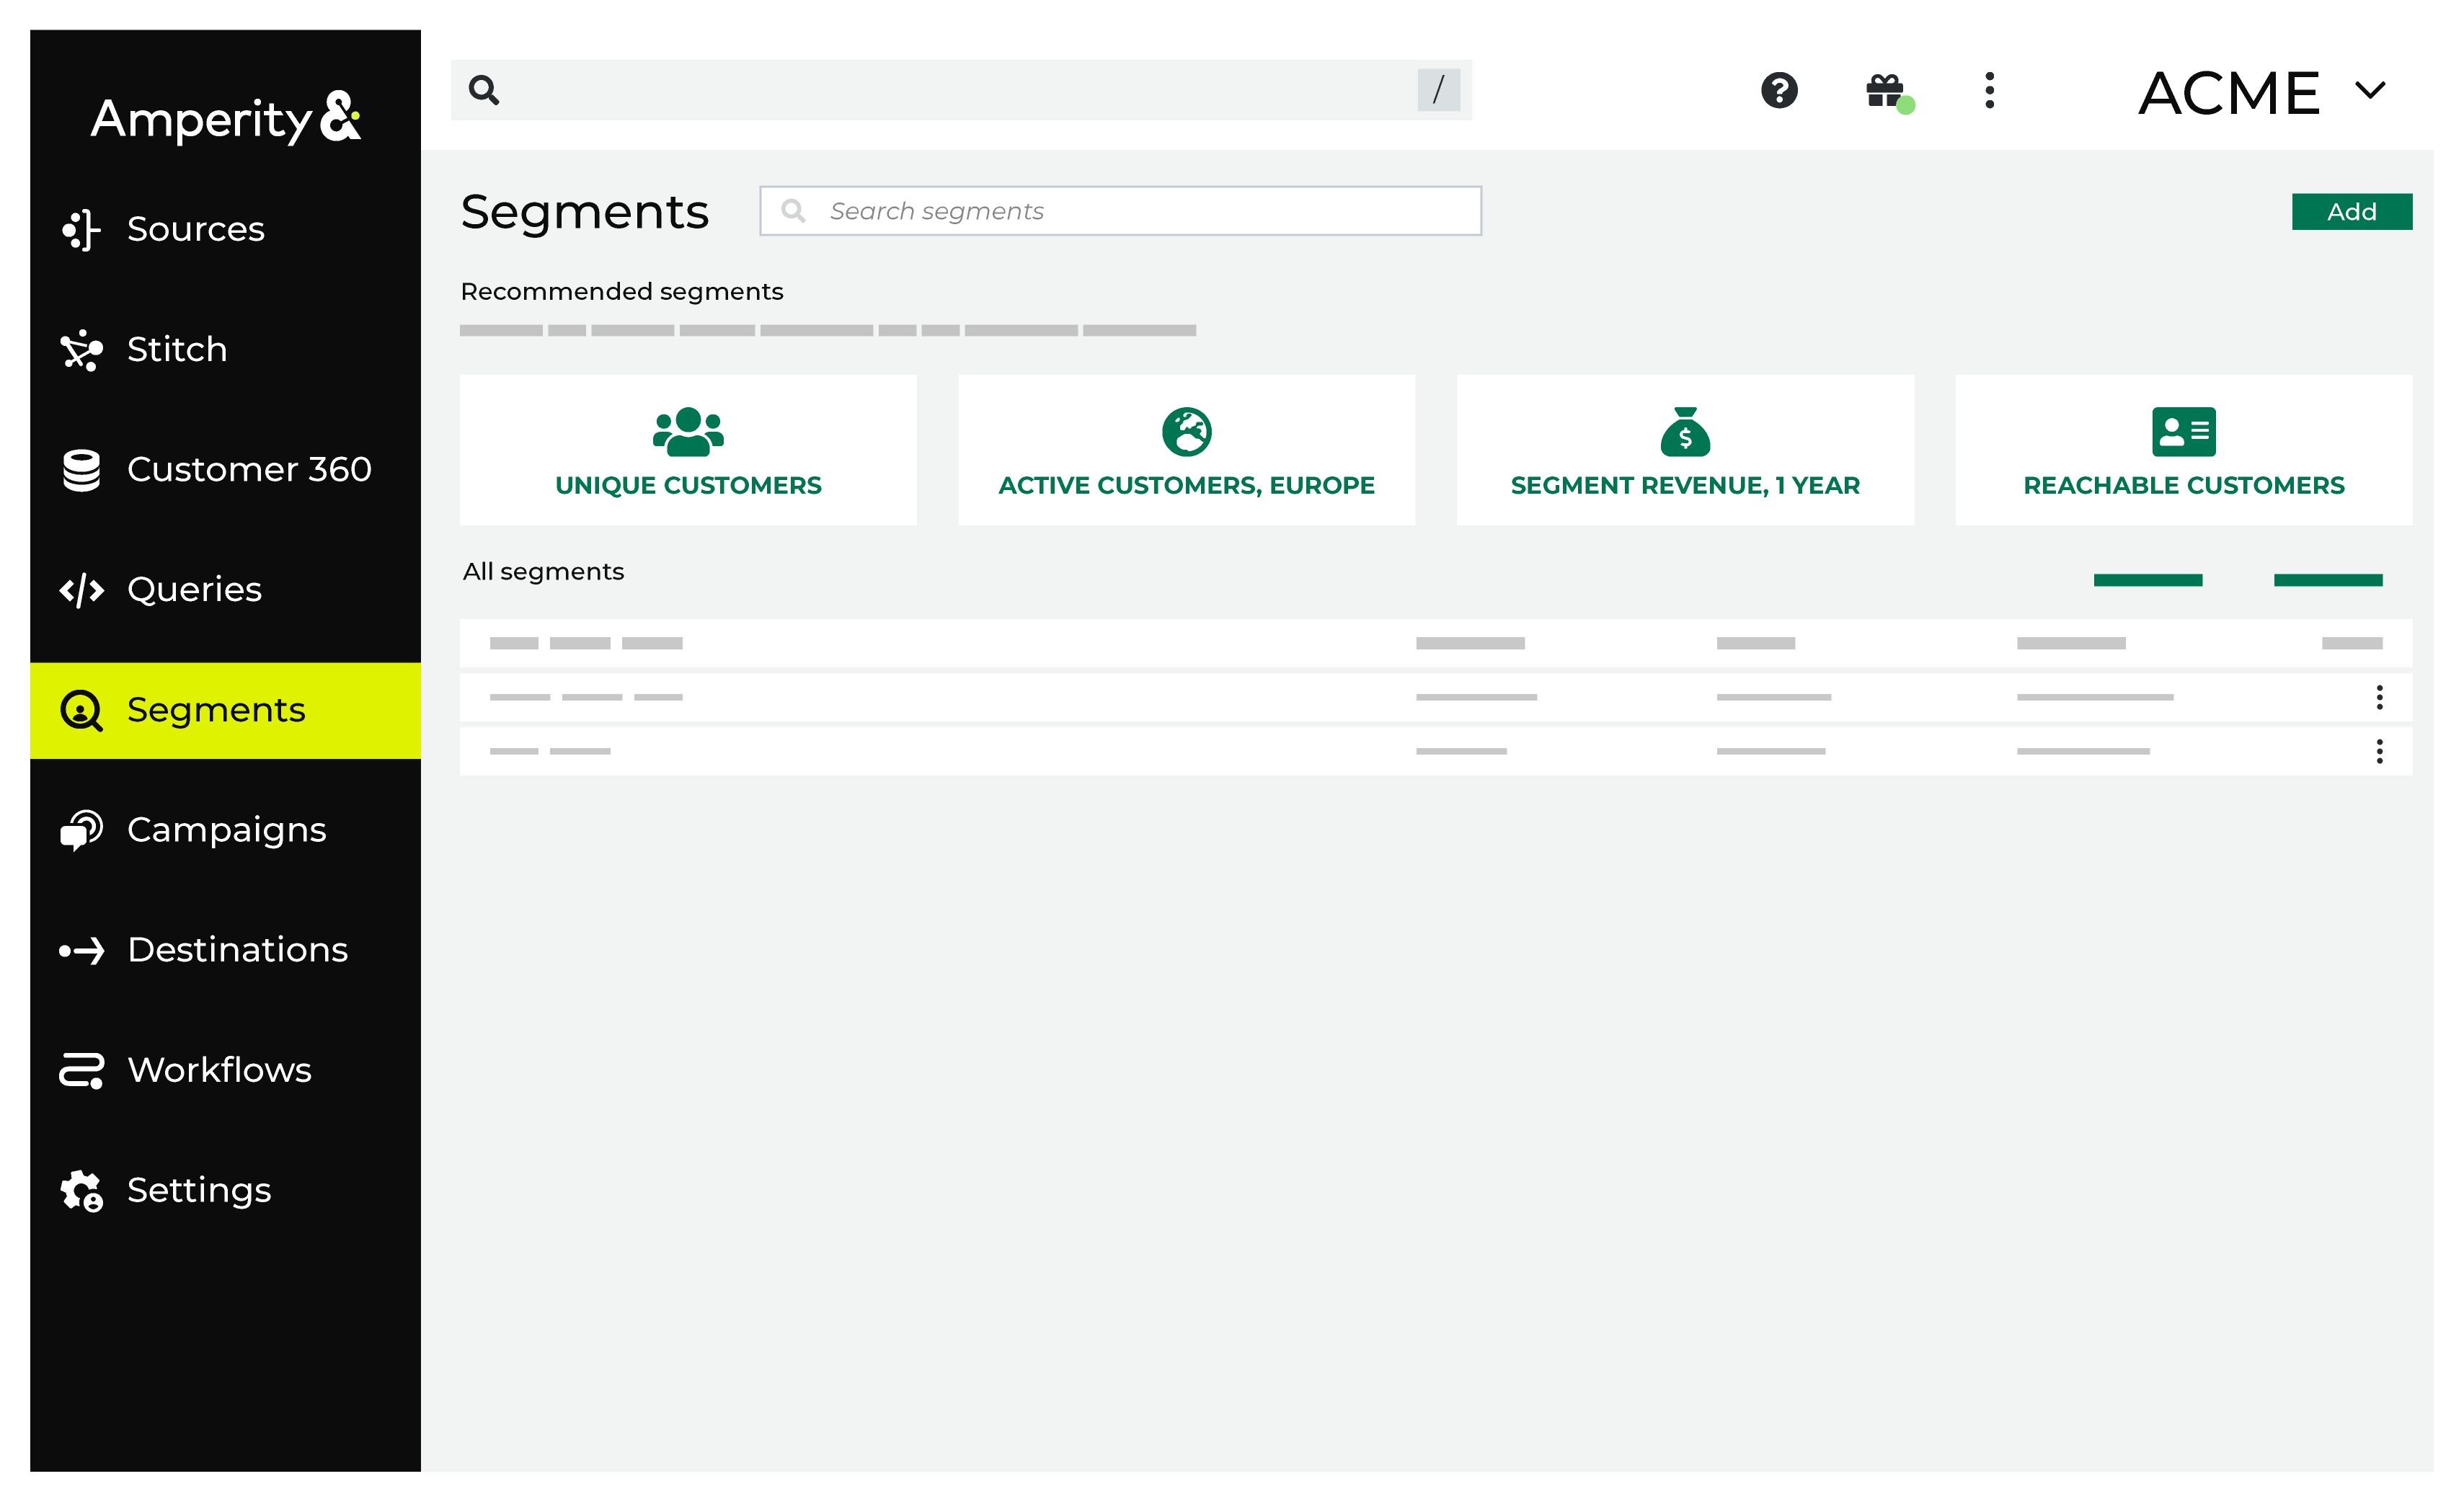Click the three-dot menu on third segment row
This screenshot has width=2464, height=1502.
pos(2380,751)
